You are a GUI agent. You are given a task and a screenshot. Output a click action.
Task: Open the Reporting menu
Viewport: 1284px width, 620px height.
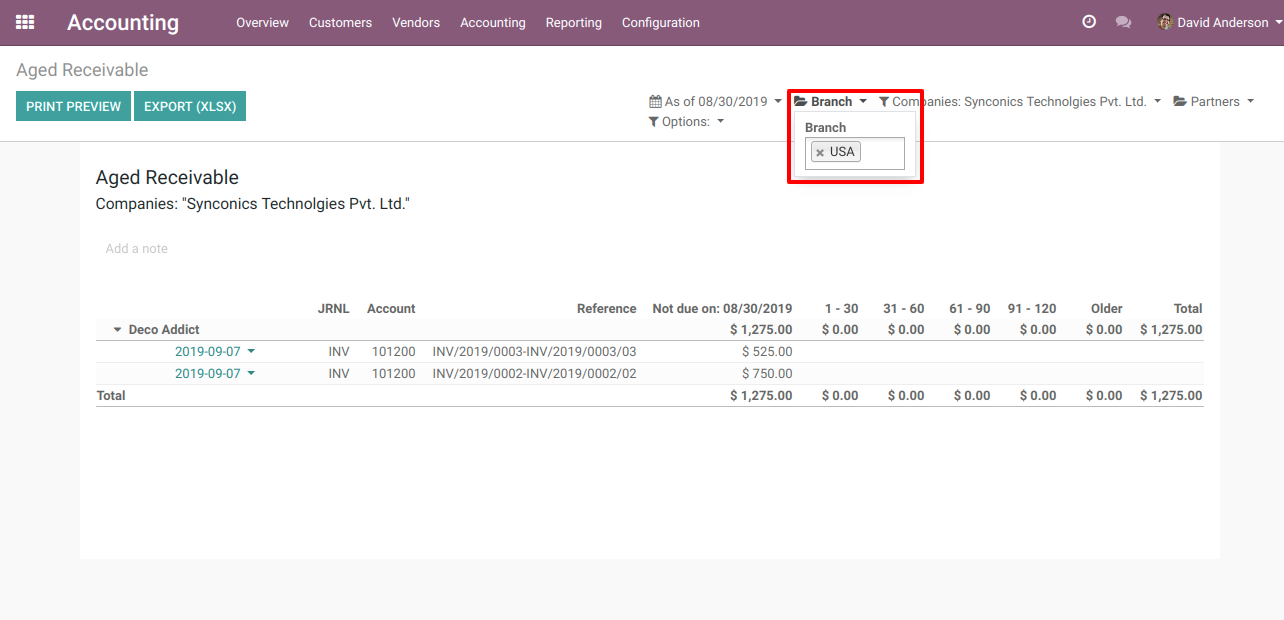tap(573, 23)
